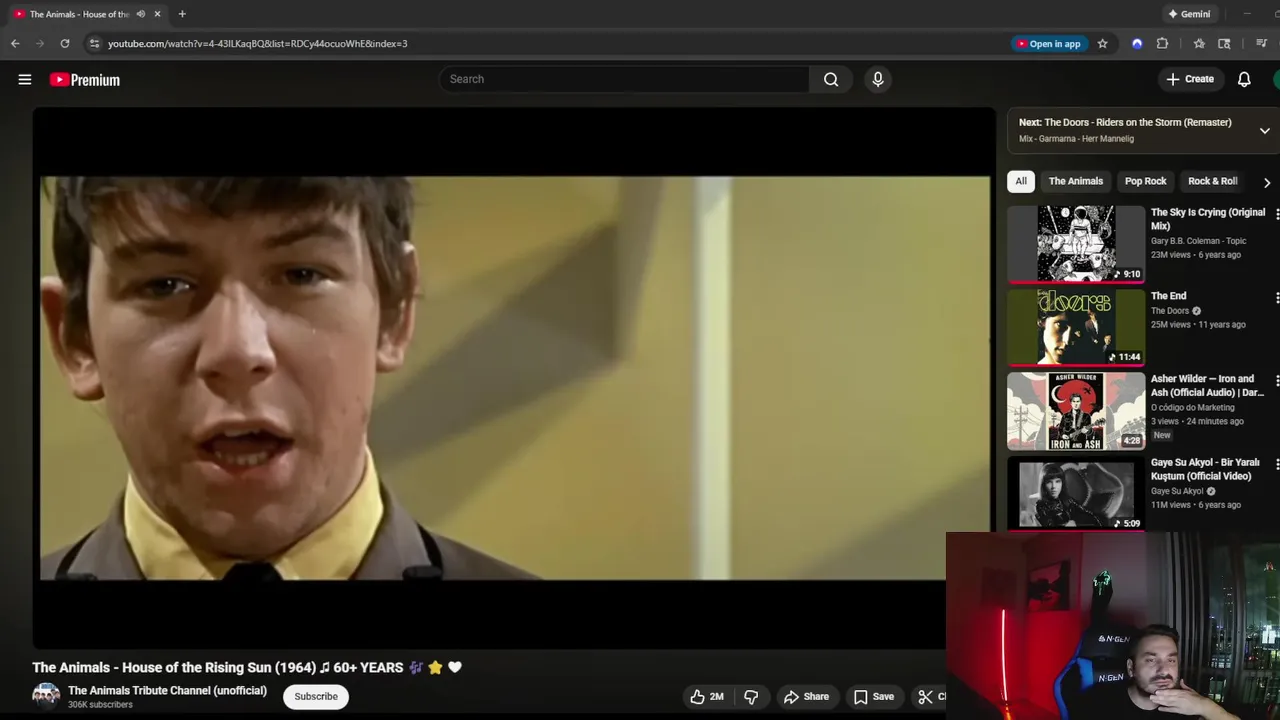
Task: Share the video
Action: [x=806, y=697]
